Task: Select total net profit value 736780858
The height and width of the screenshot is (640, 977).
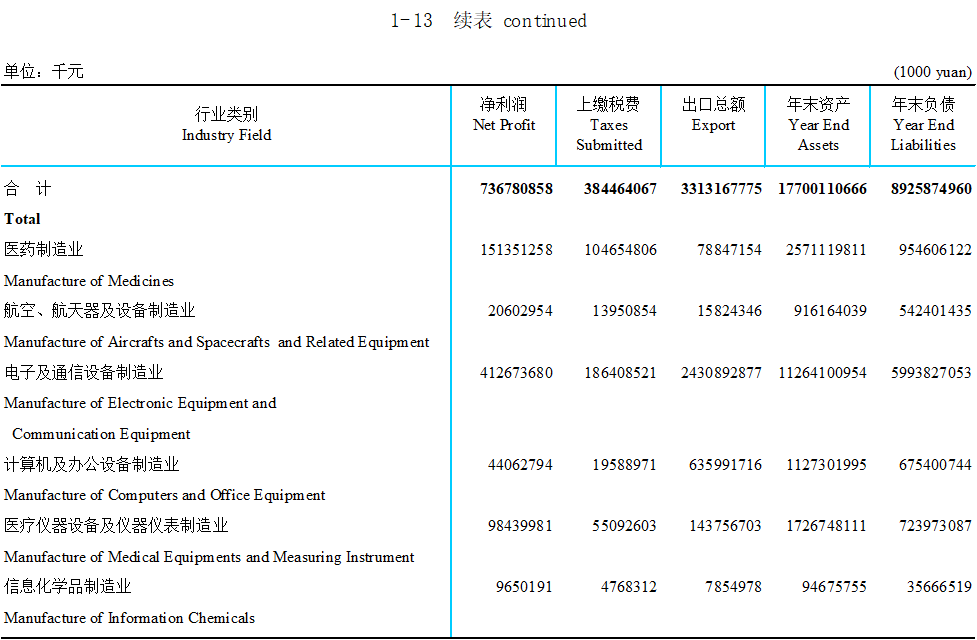Action: pyautogui.click(x=516, y=189)
